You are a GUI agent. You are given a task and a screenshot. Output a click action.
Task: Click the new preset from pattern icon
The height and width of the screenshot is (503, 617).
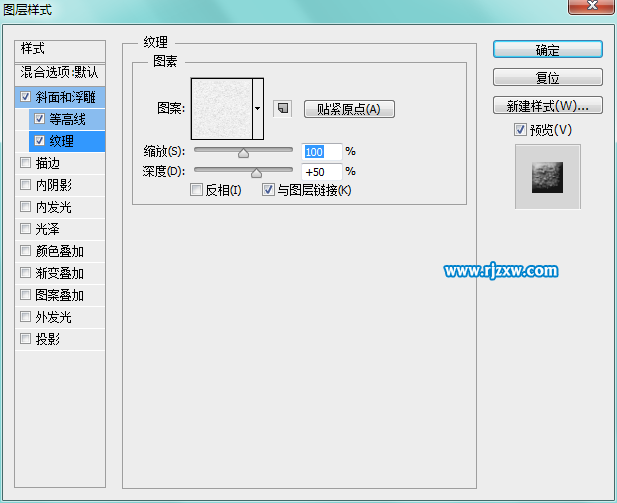[x=283, y=108]
